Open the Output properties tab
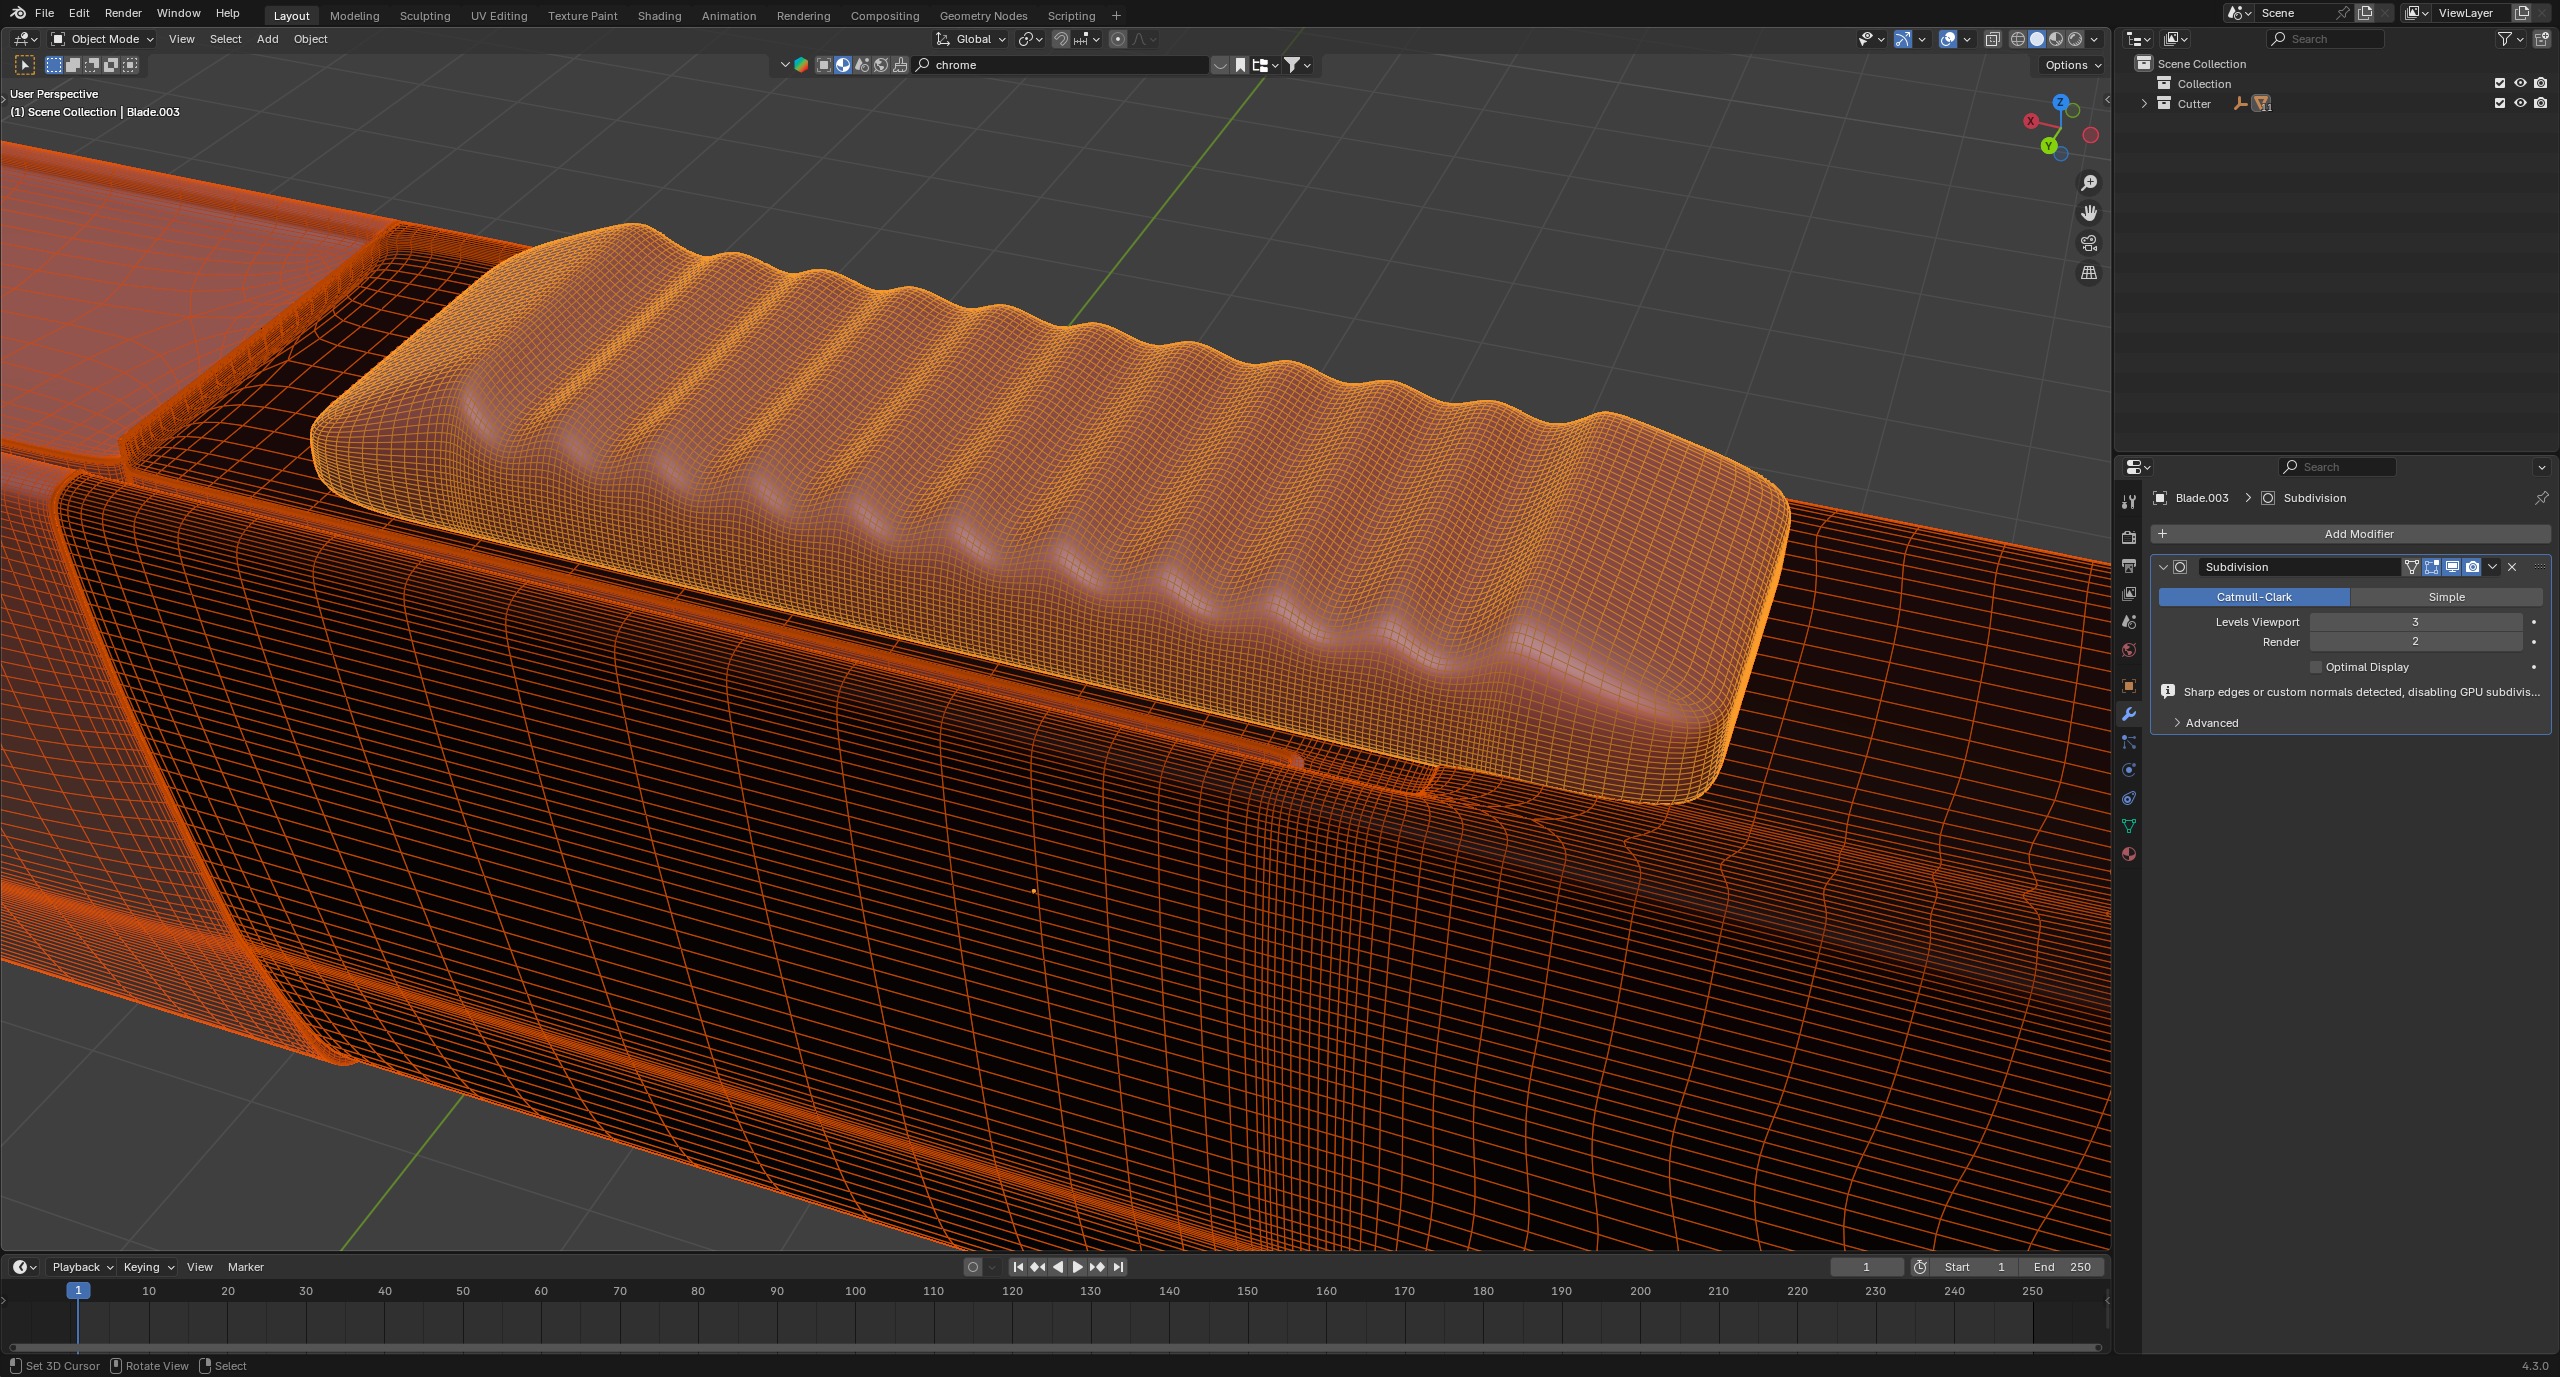 2128,566
